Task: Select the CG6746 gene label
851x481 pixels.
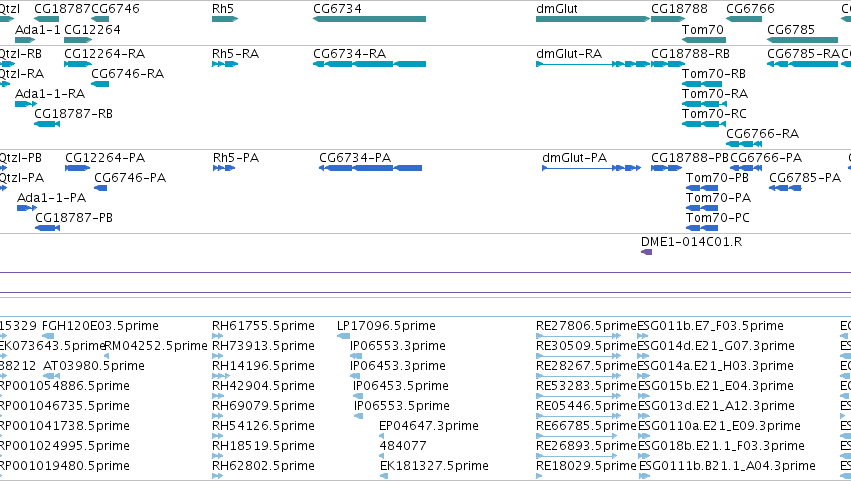Action: click(116, 9)
